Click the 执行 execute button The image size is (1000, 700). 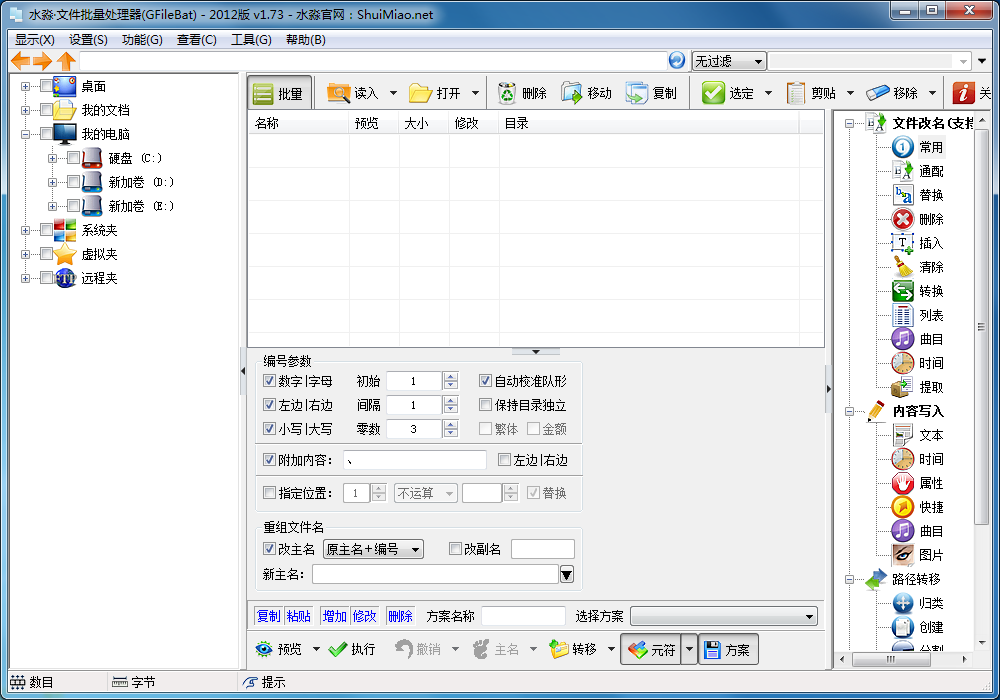pyautogui.click(x=351, y=649)
